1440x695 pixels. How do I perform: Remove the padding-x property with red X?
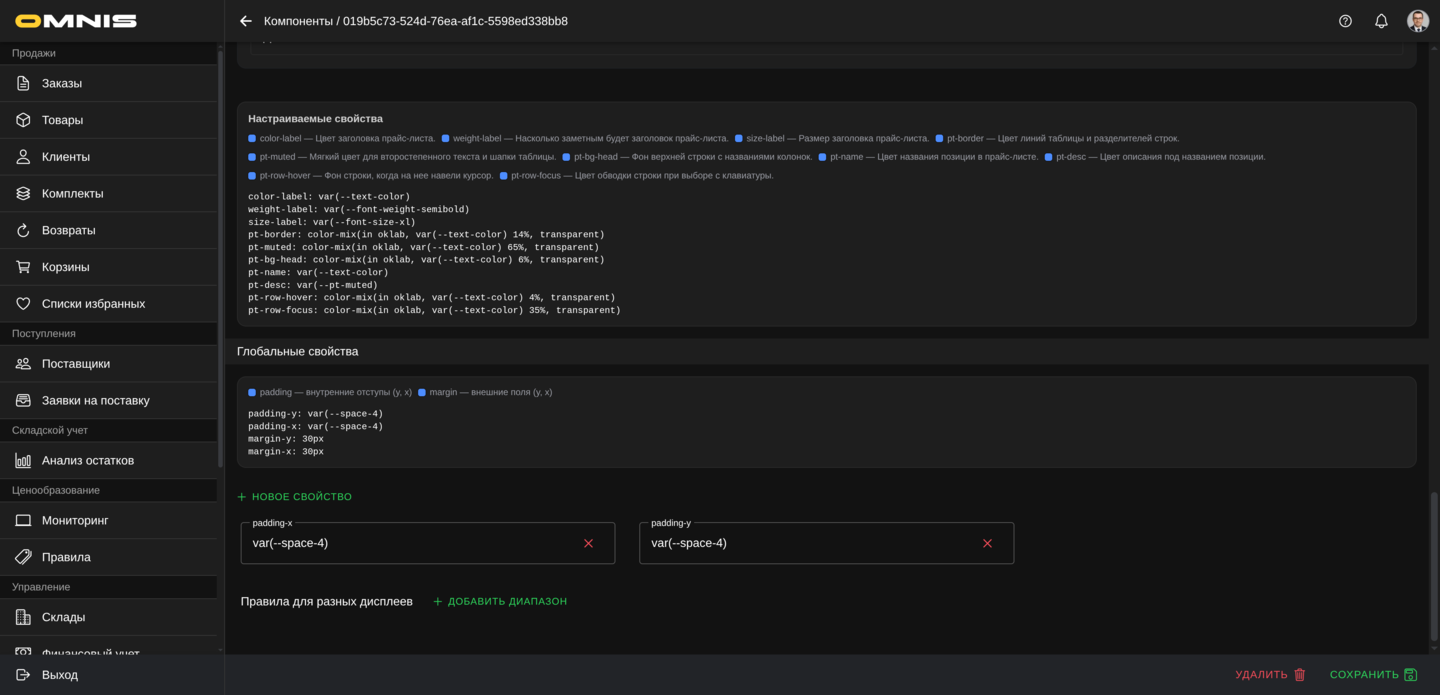tap(588, 543)
